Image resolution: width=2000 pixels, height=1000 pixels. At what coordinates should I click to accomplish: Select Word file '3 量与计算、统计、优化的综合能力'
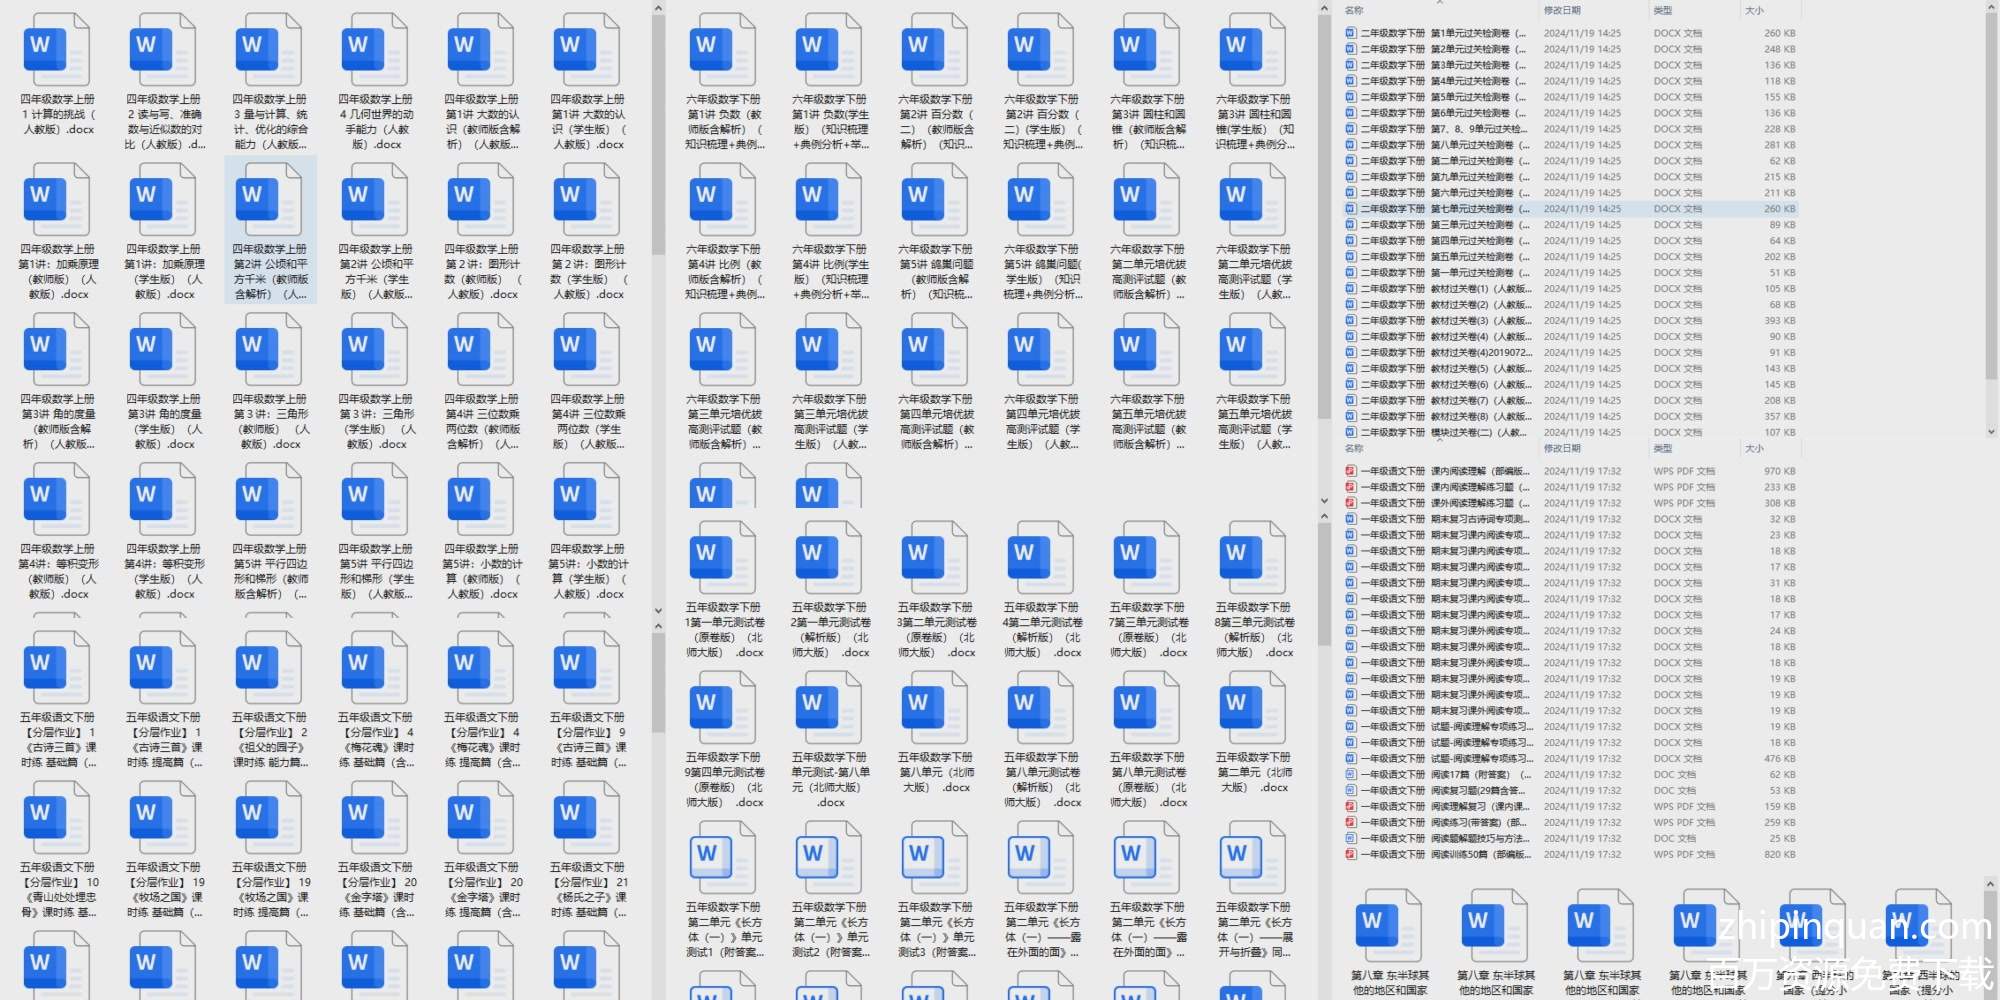pos(269,50)
